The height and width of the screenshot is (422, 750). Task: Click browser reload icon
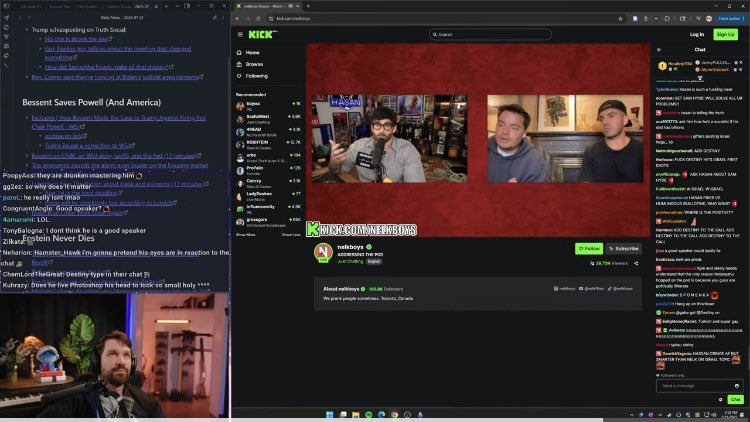coord(258,19)
